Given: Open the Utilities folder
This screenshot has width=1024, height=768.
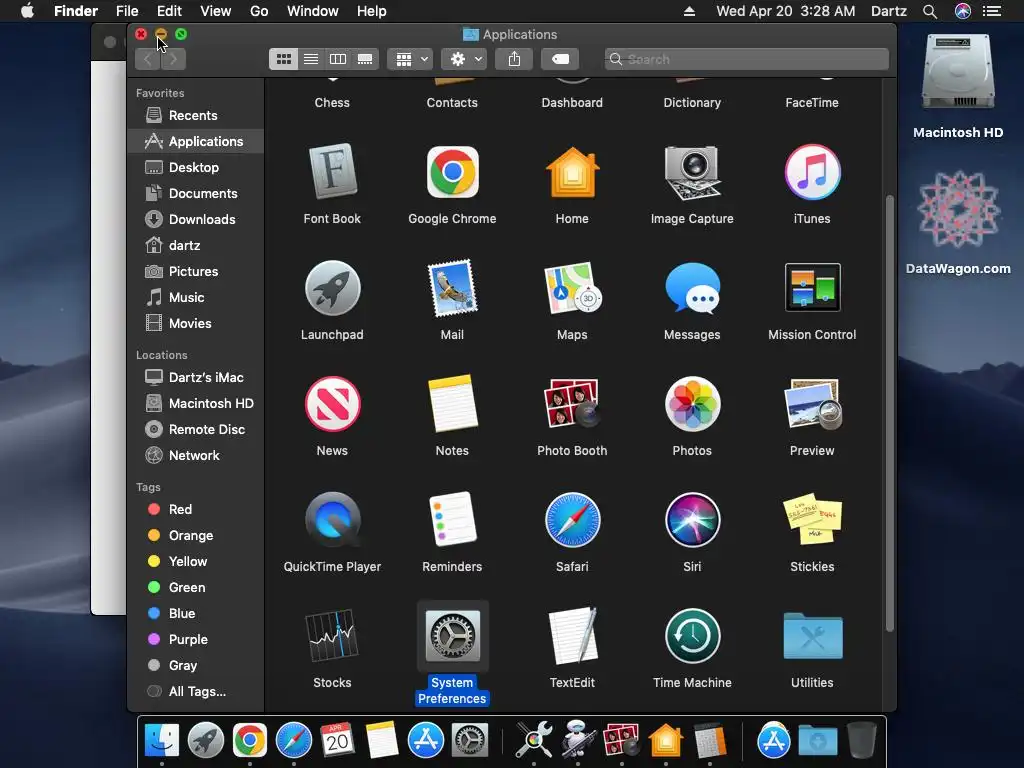Looking at the screenshot, I should (x=812, y=635).
